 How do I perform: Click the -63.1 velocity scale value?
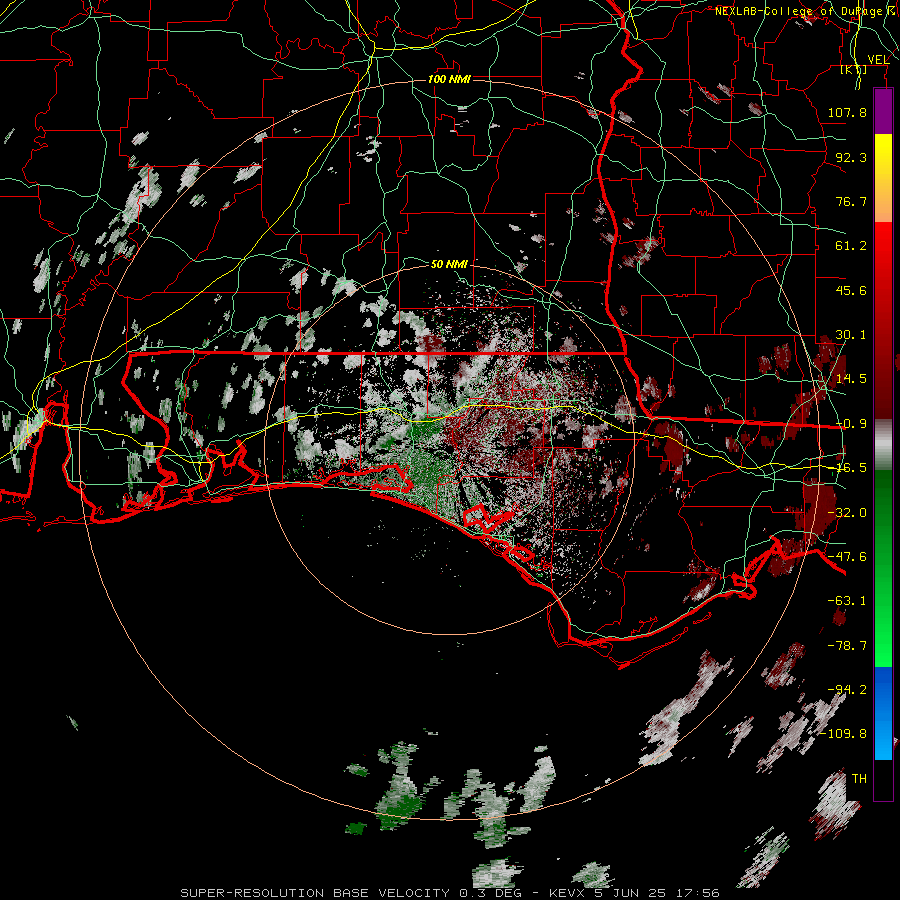(x=847, y=601)
